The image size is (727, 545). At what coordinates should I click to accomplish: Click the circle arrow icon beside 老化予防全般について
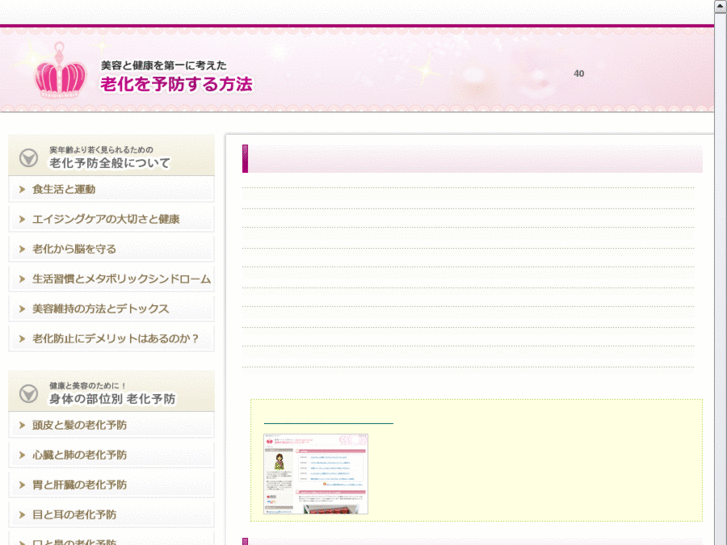coord(28,158)
